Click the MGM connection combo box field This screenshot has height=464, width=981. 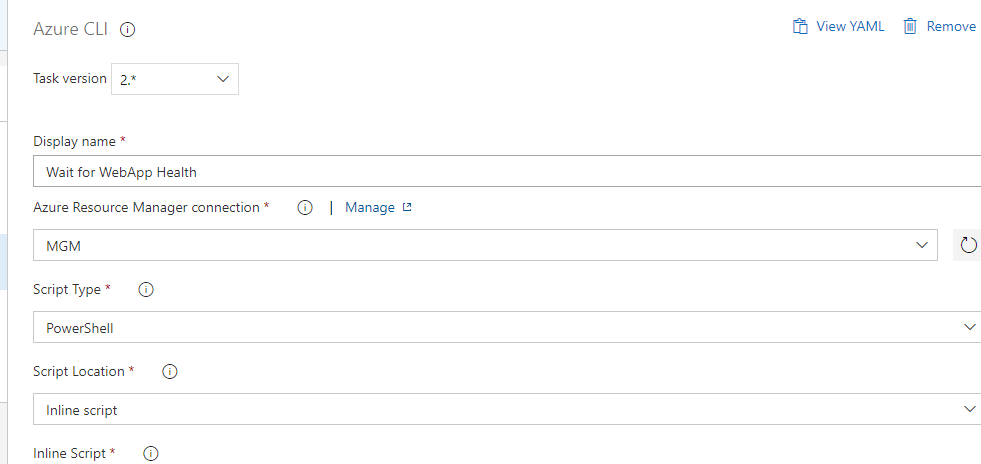point(470,245)
